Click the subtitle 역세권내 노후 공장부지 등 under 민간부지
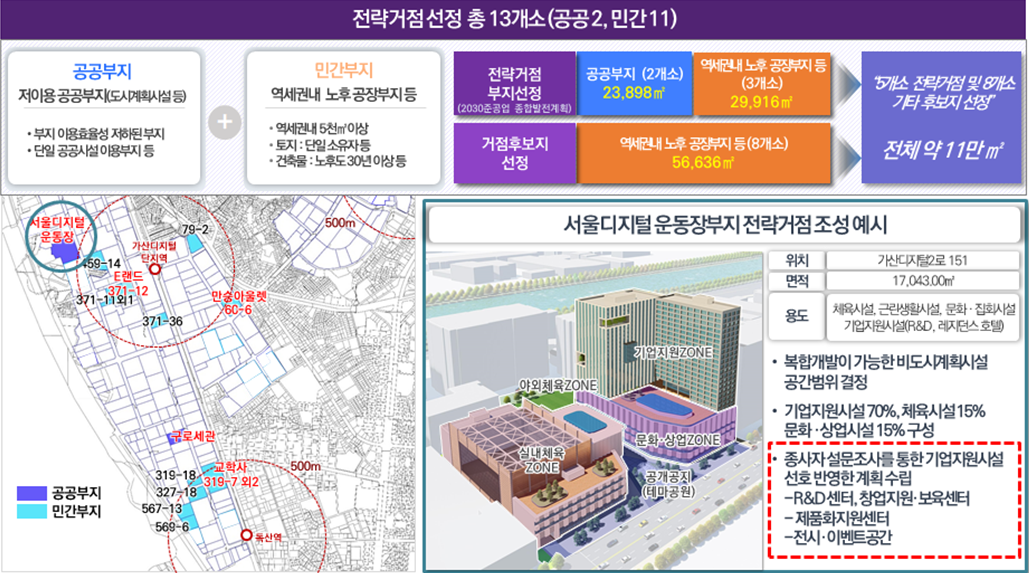This screenshot has width=1029, height=573. click(x=344, y=95)
